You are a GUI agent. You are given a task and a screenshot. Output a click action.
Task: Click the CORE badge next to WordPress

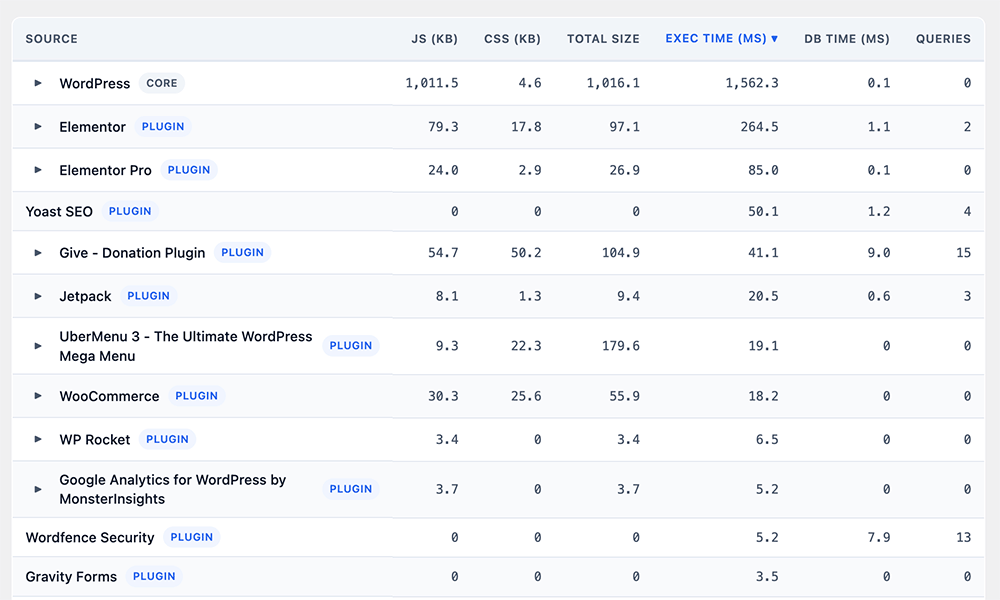162,83
